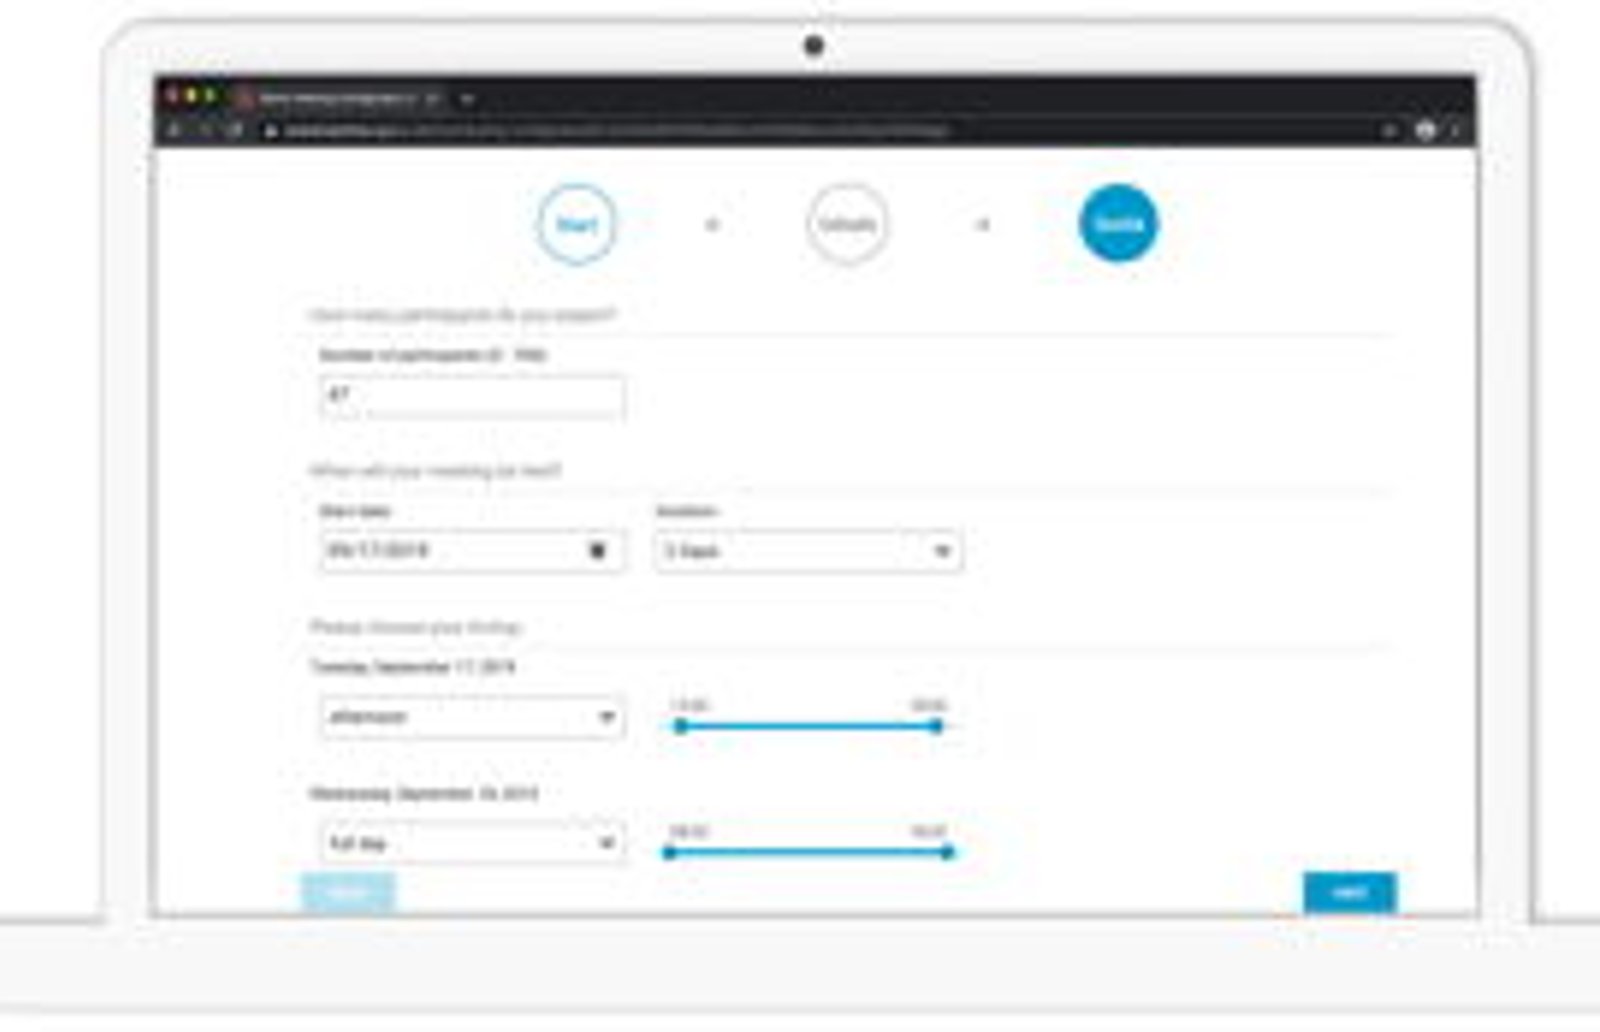Screen dimensions: 1600x1032
Task: Click the site padlock icon in address bar
Action: 270,130
